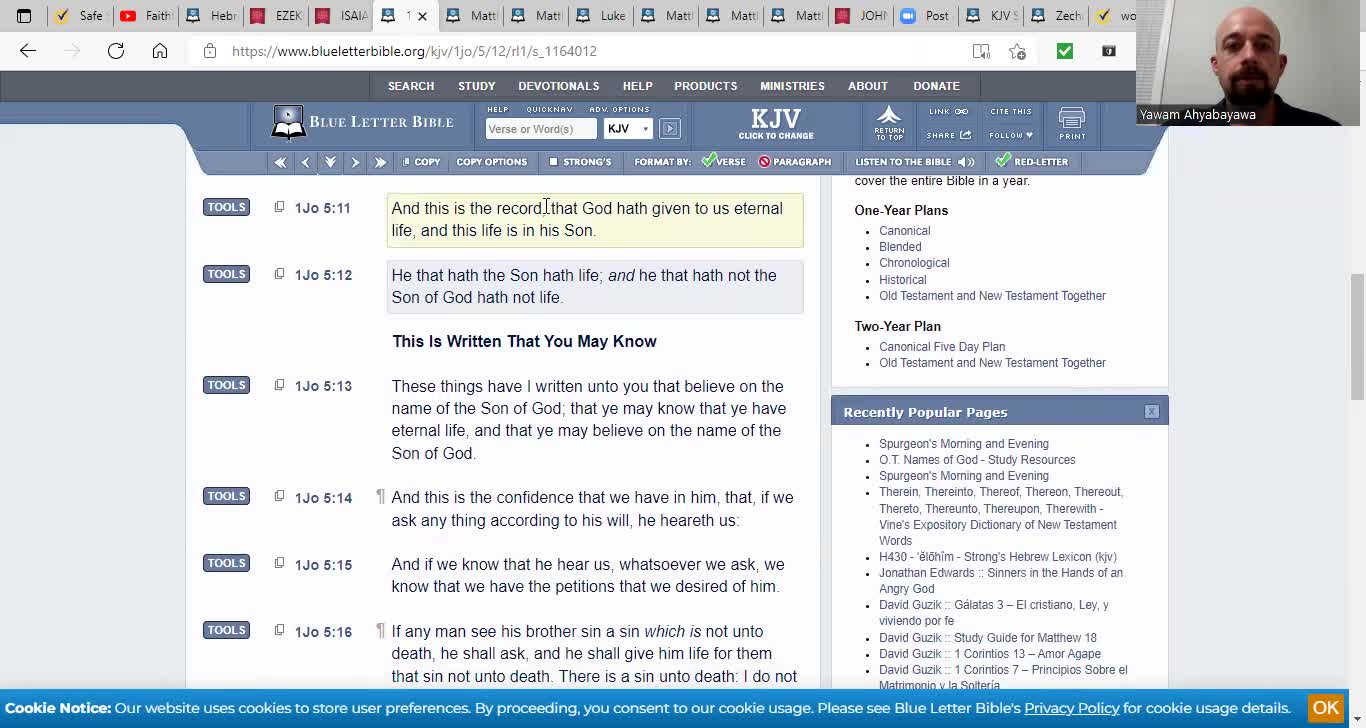Click the Copy button in toolbar
This screenshot has height=728, width=1366.
(x=421, y=162)
